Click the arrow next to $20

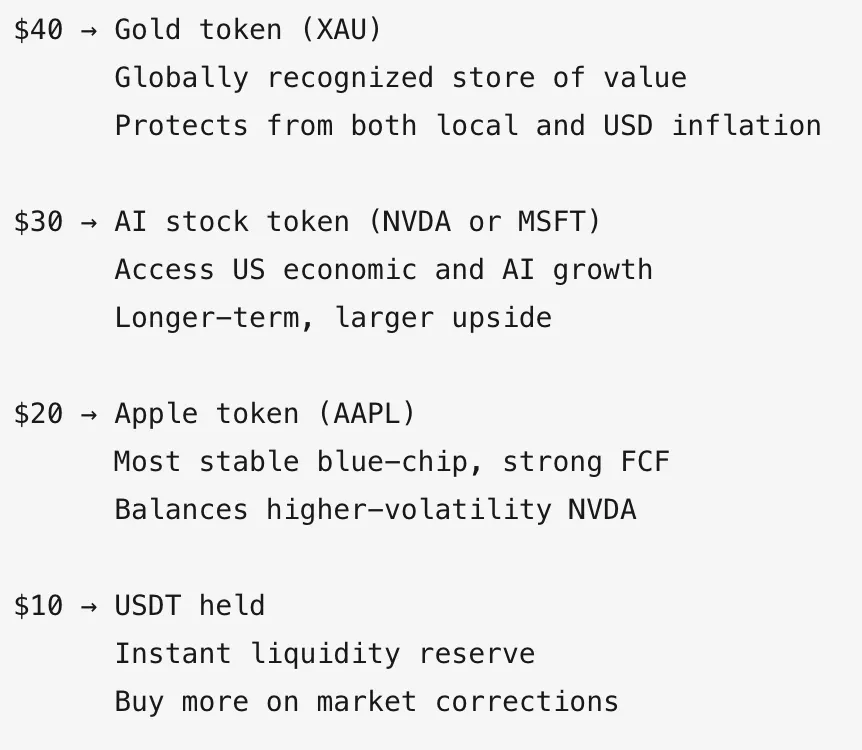pyautogui.click(x=89, y=415)
